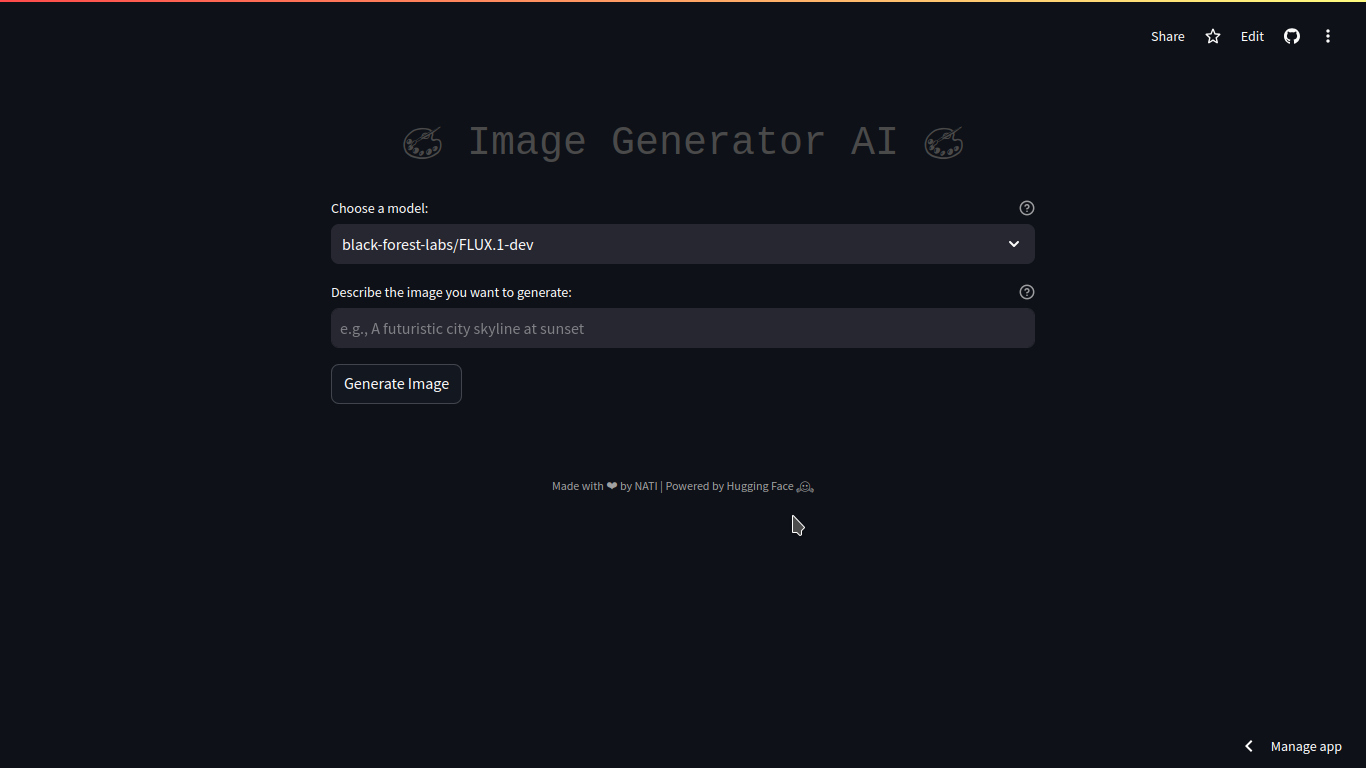Click the 'Powered by Hugging Face' footer text
Viewport: 1366px width, 768px height.
coord(729,486)
